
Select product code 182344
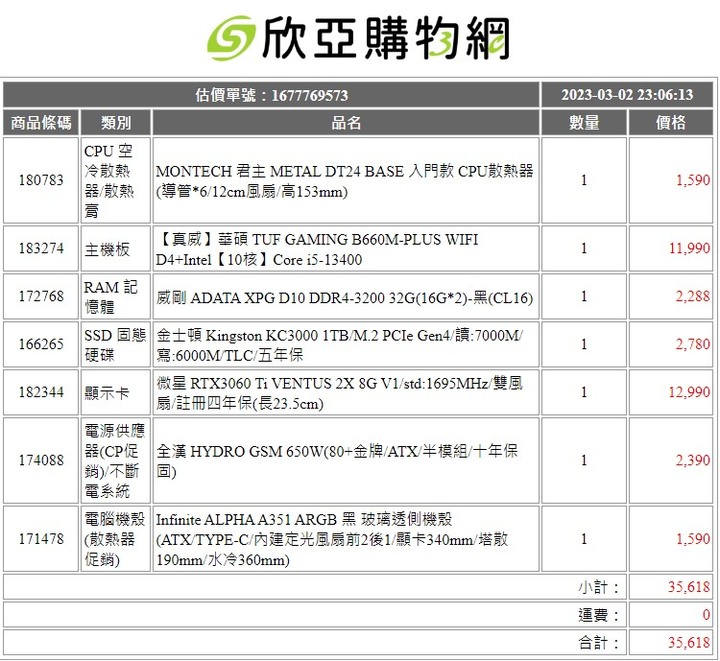(41, 392)
